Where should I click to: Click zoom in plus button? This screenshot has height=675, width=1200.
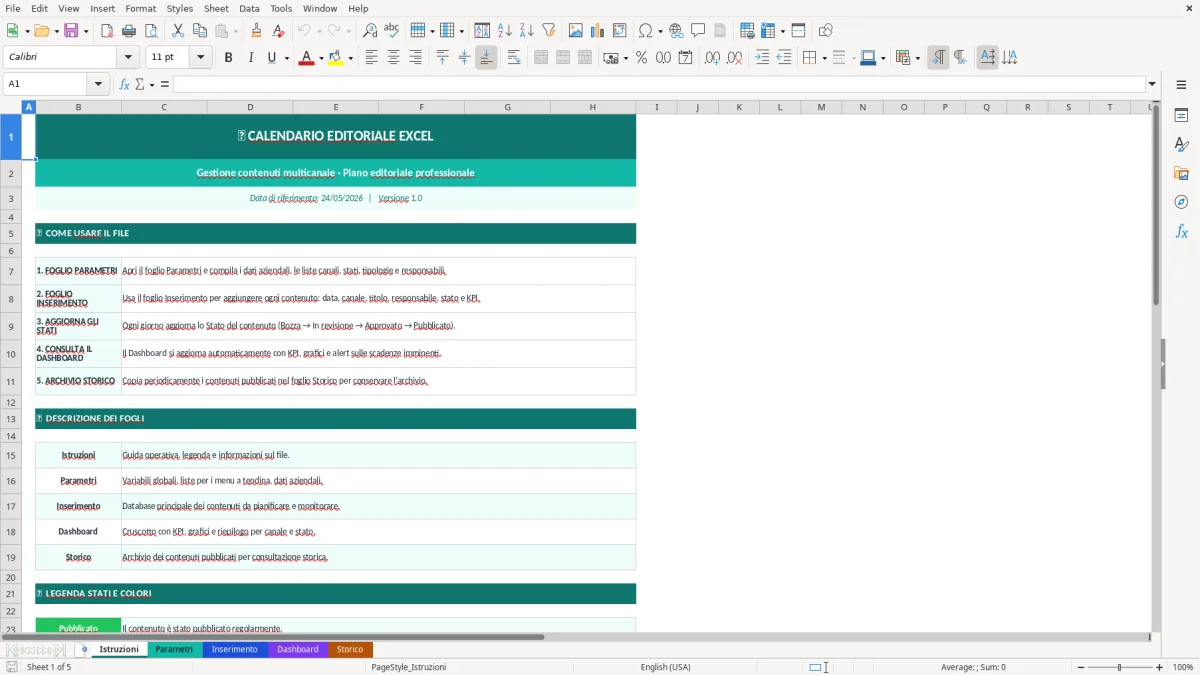1160,667
